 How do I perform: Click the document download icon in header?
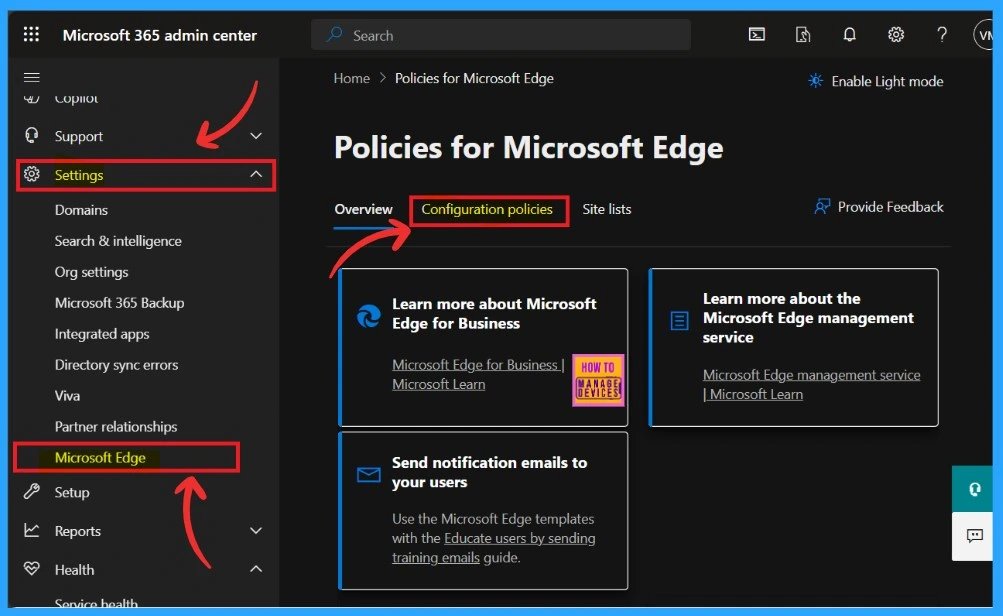(803, 35)
